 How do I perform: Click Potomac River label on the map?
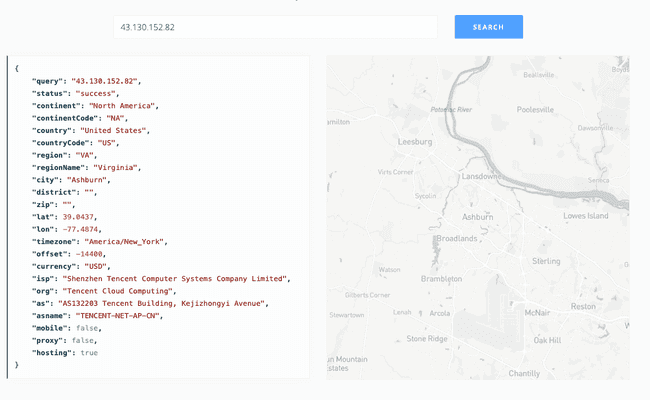(451, 109)
